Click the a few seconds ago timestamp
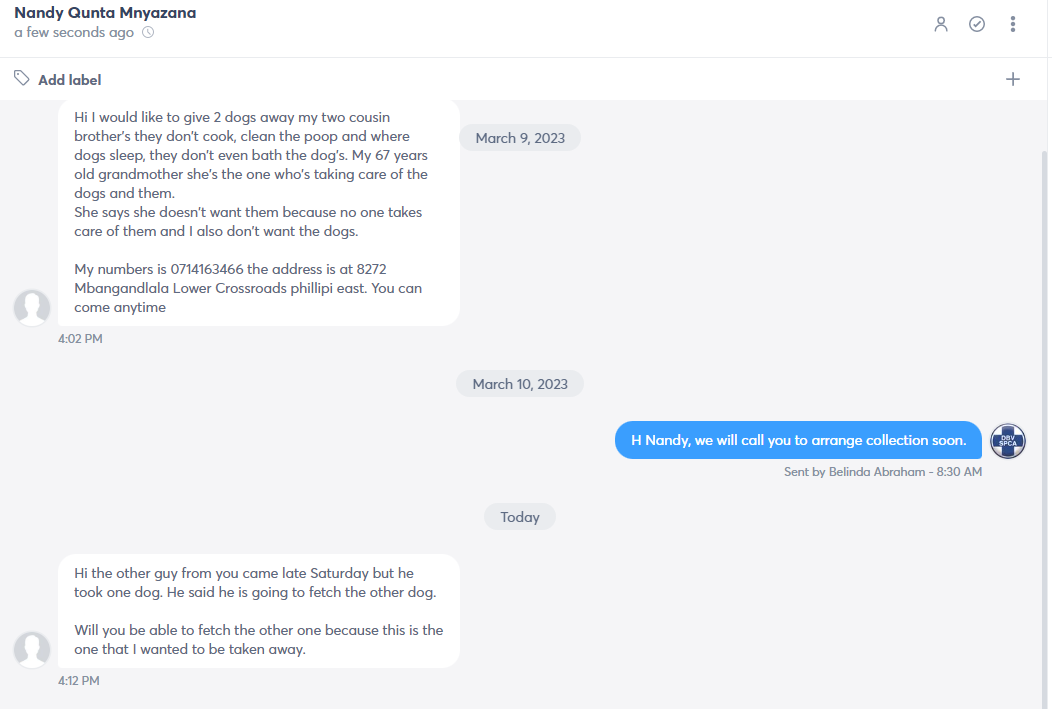The image size is (1052, 709). 74,32
